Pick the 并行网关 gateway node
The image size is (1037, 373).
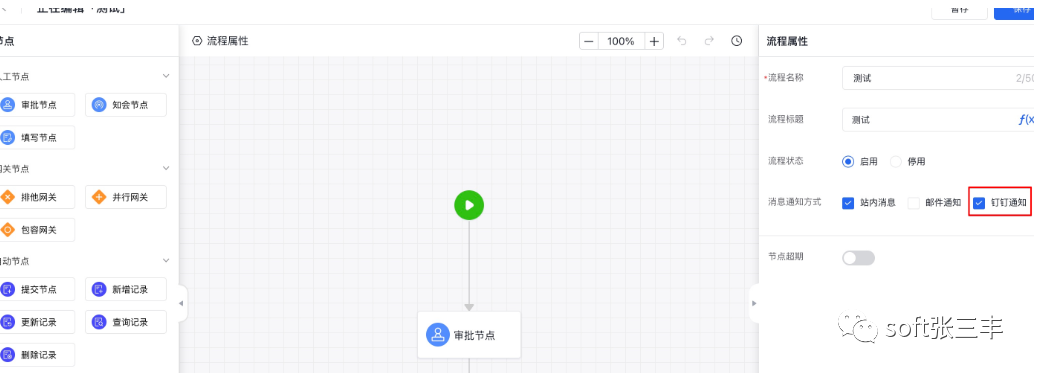point(126,196)
